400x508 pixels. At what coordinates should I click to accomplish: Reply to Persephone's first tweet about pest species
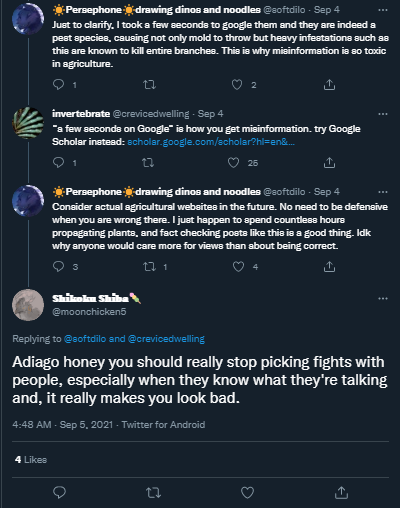(59, 85)
